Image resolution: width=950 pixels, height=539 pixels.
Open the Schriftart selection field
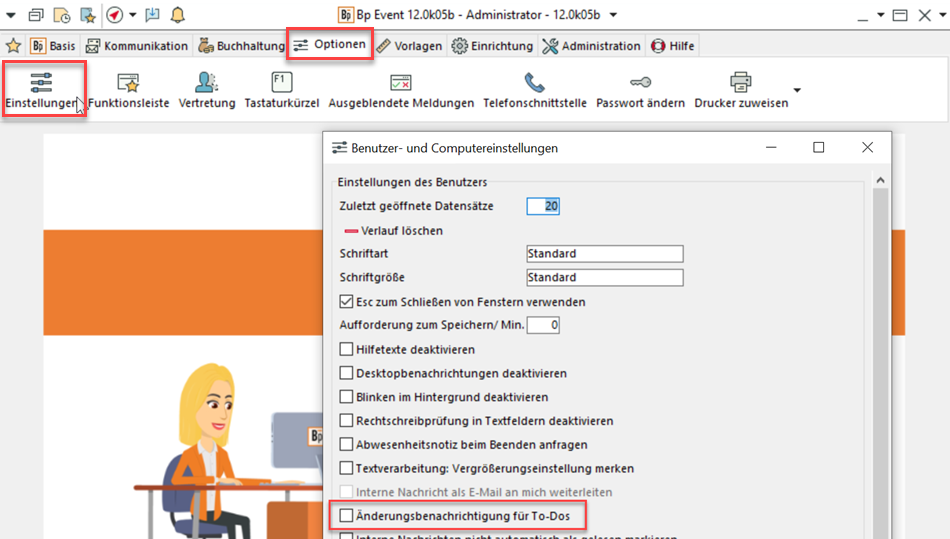coord(604,254)
